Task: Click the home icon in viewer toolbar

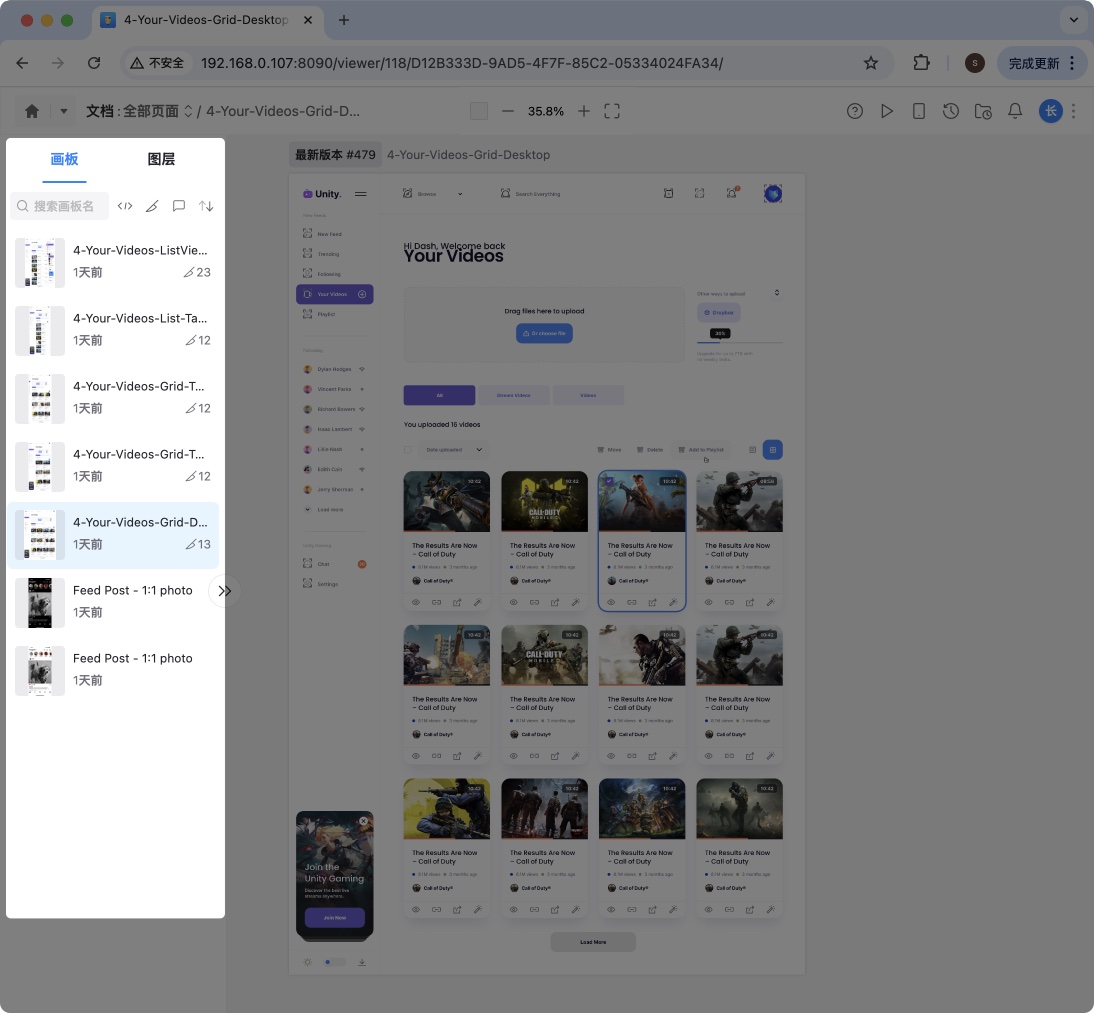Action: tap(32, 111)
